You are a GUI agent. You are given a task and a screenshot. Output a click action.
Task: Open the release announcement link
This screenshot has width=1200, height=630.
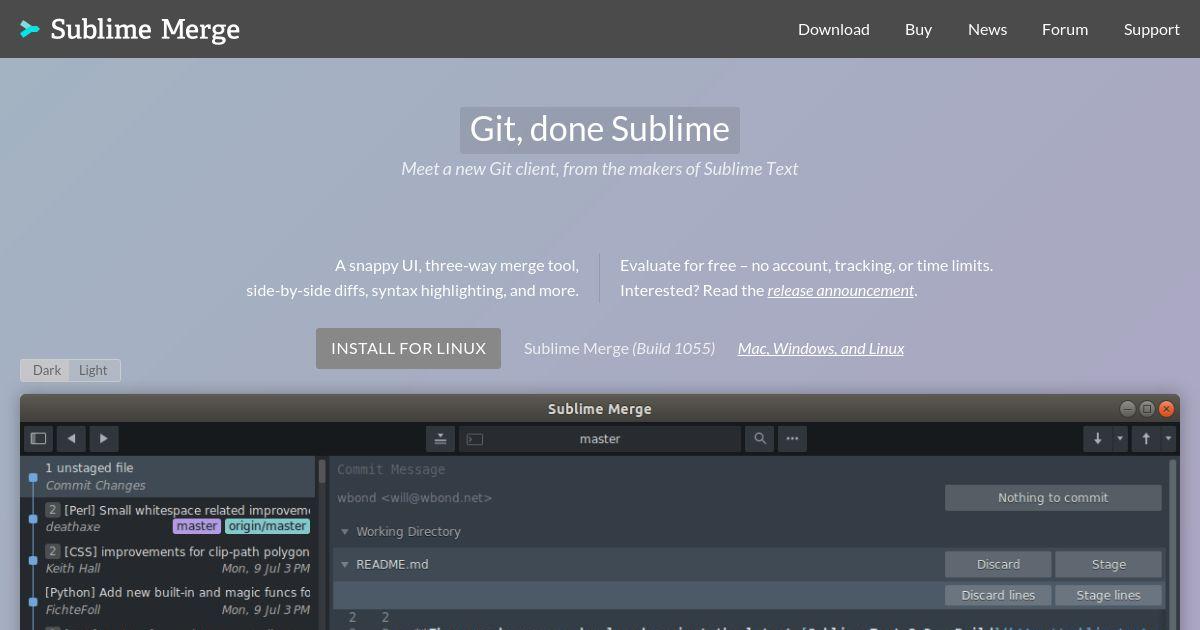pyautogui.click(x=841, y=290)
